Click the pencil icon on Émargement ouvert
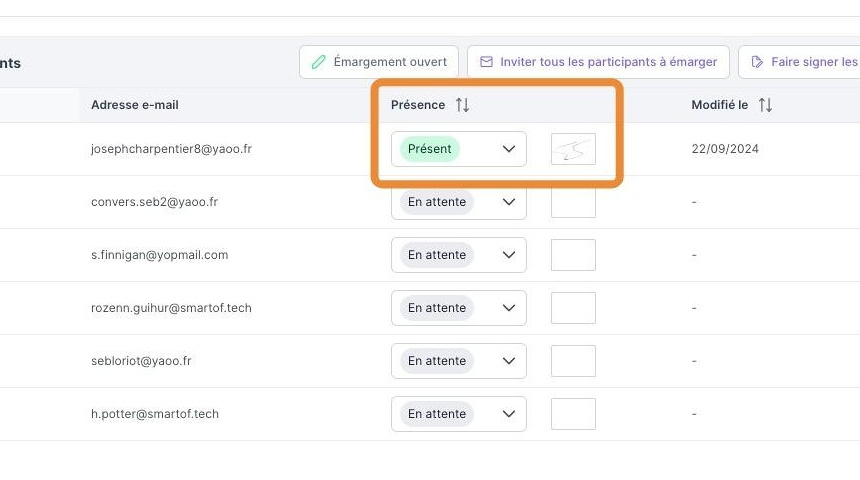Viewport: 860px width, 480px height. [319, 62]
